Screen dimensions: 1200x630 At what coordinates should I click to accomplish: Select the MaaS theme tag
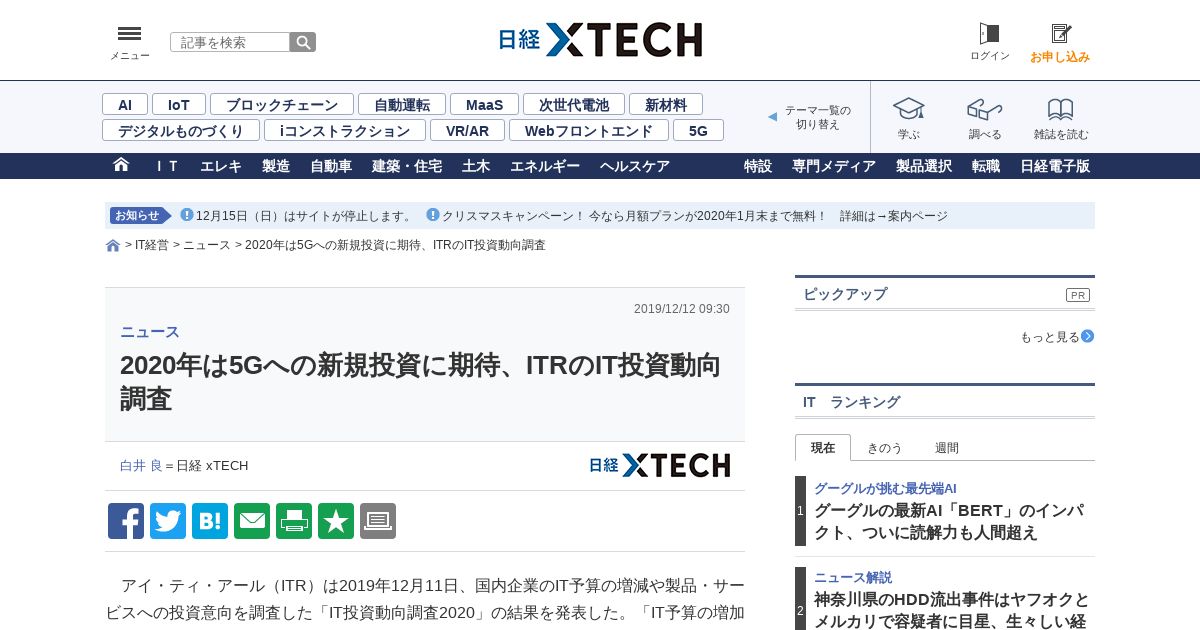(484, 104)
